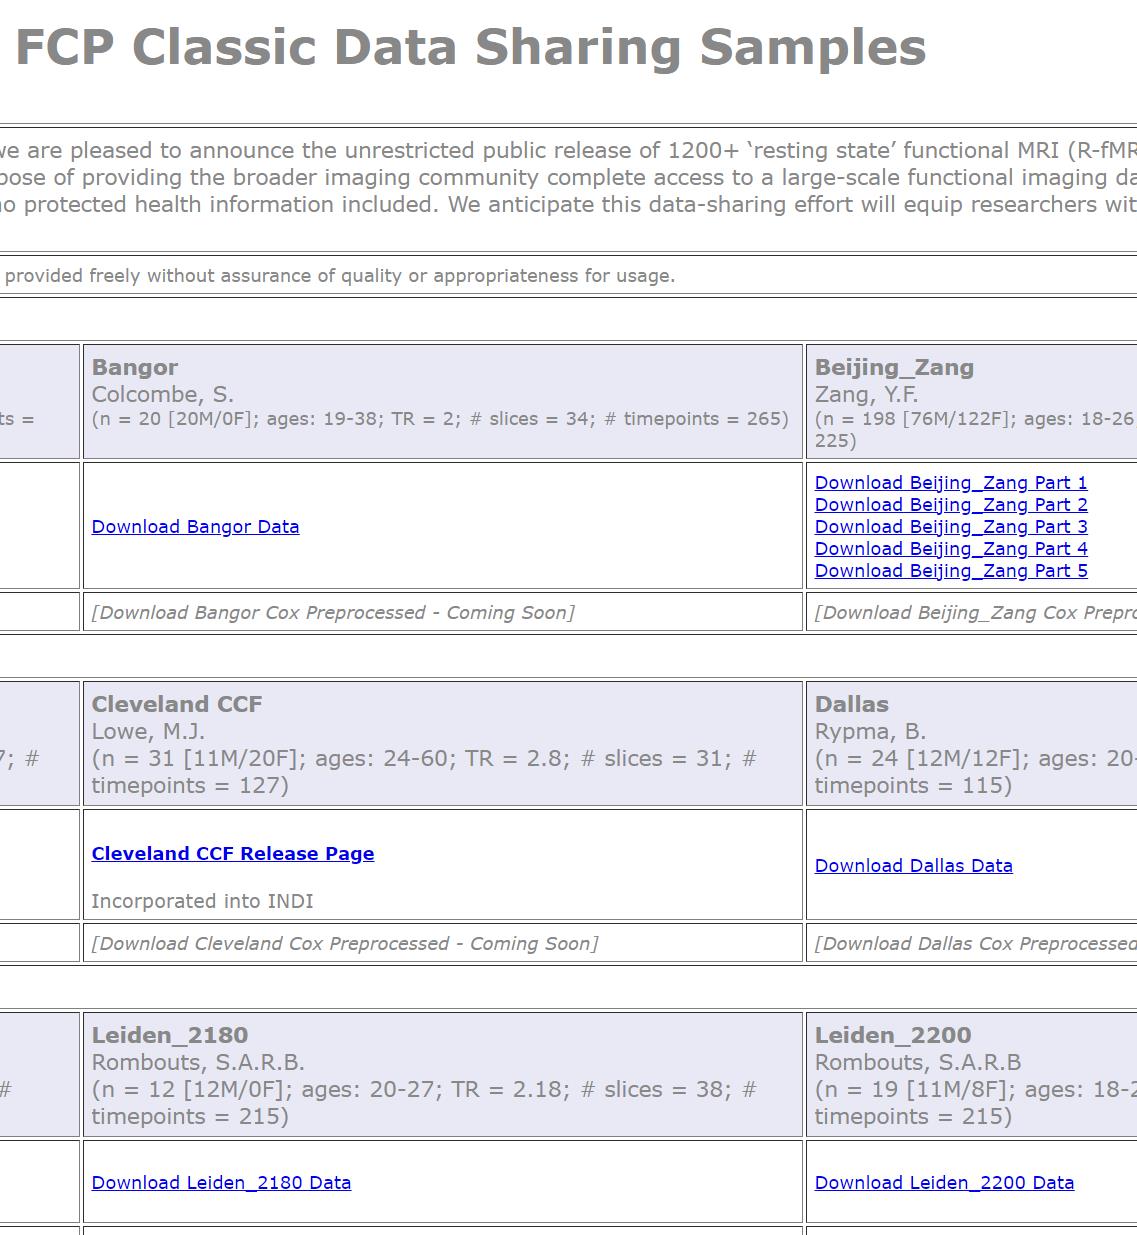This screenshot has height=1235, width=1137.
Task: Open the Cleveland CCF Release Page
Action: point(232,854)
